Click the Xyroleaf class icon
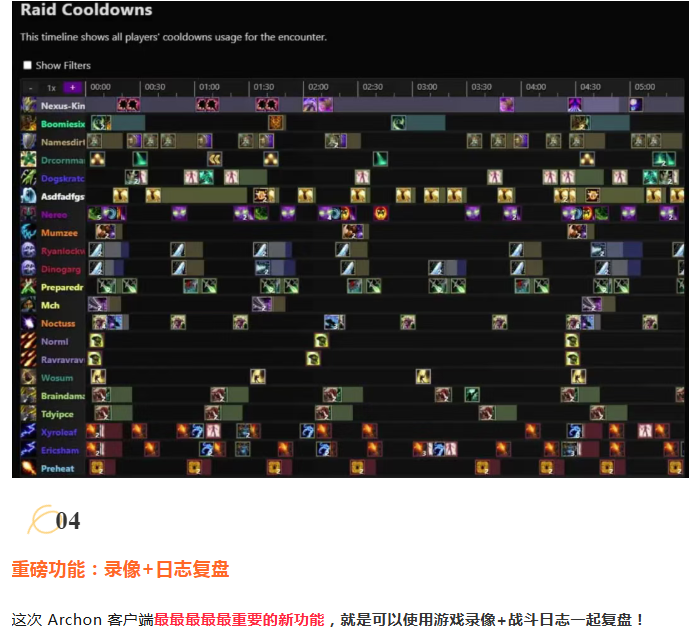695x644 pixels. click(30, 432)
